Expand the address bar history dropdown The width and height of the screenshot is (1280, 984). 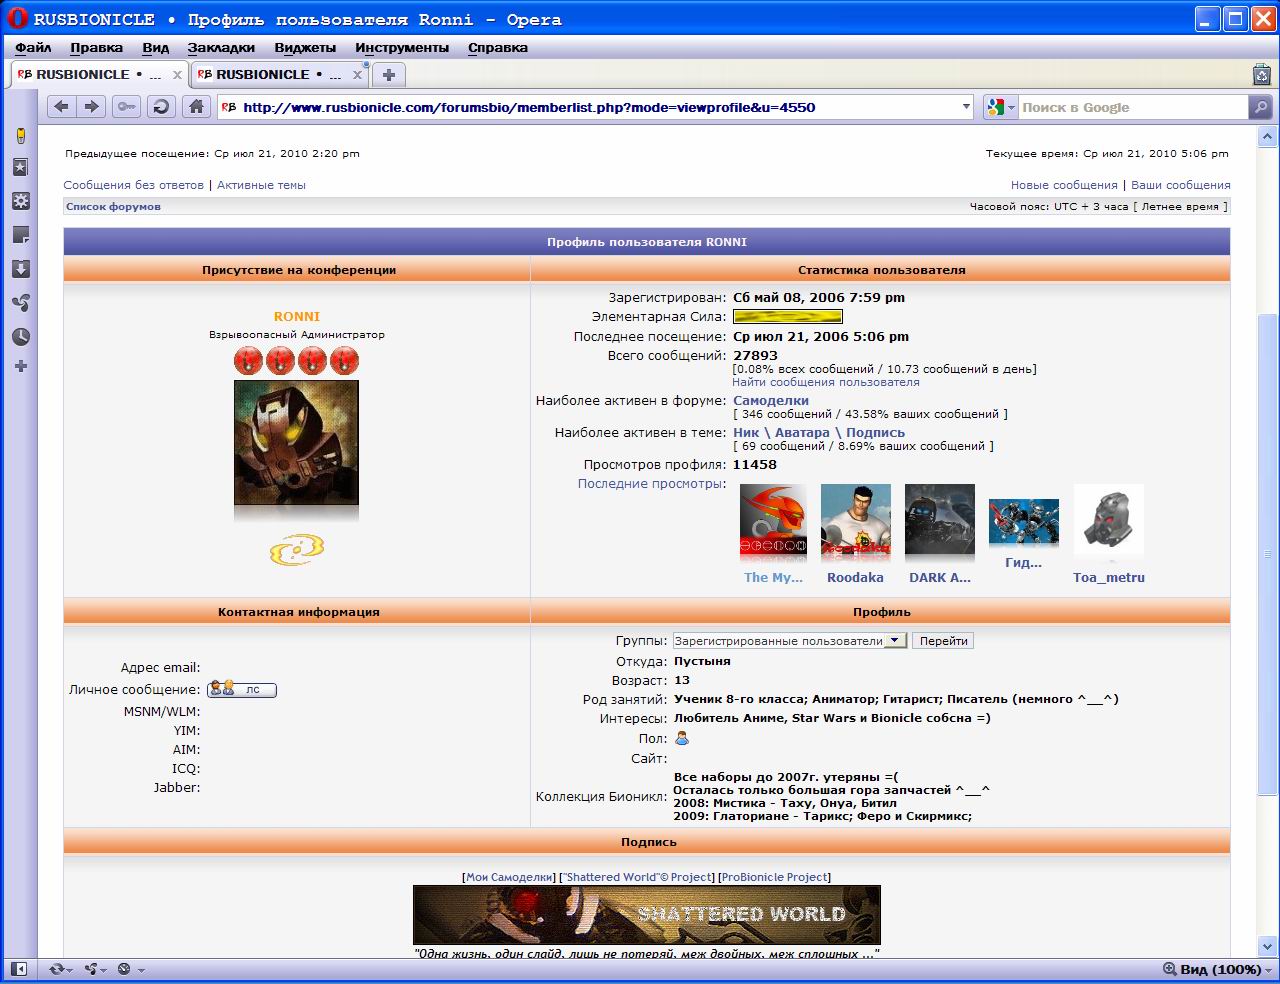[x=966, y=107]
